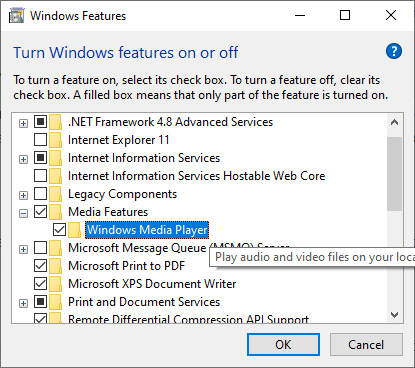This screenshot has width=415, height=368.
Task: Select the Legacy Components label
Action: tap(122, 194)
